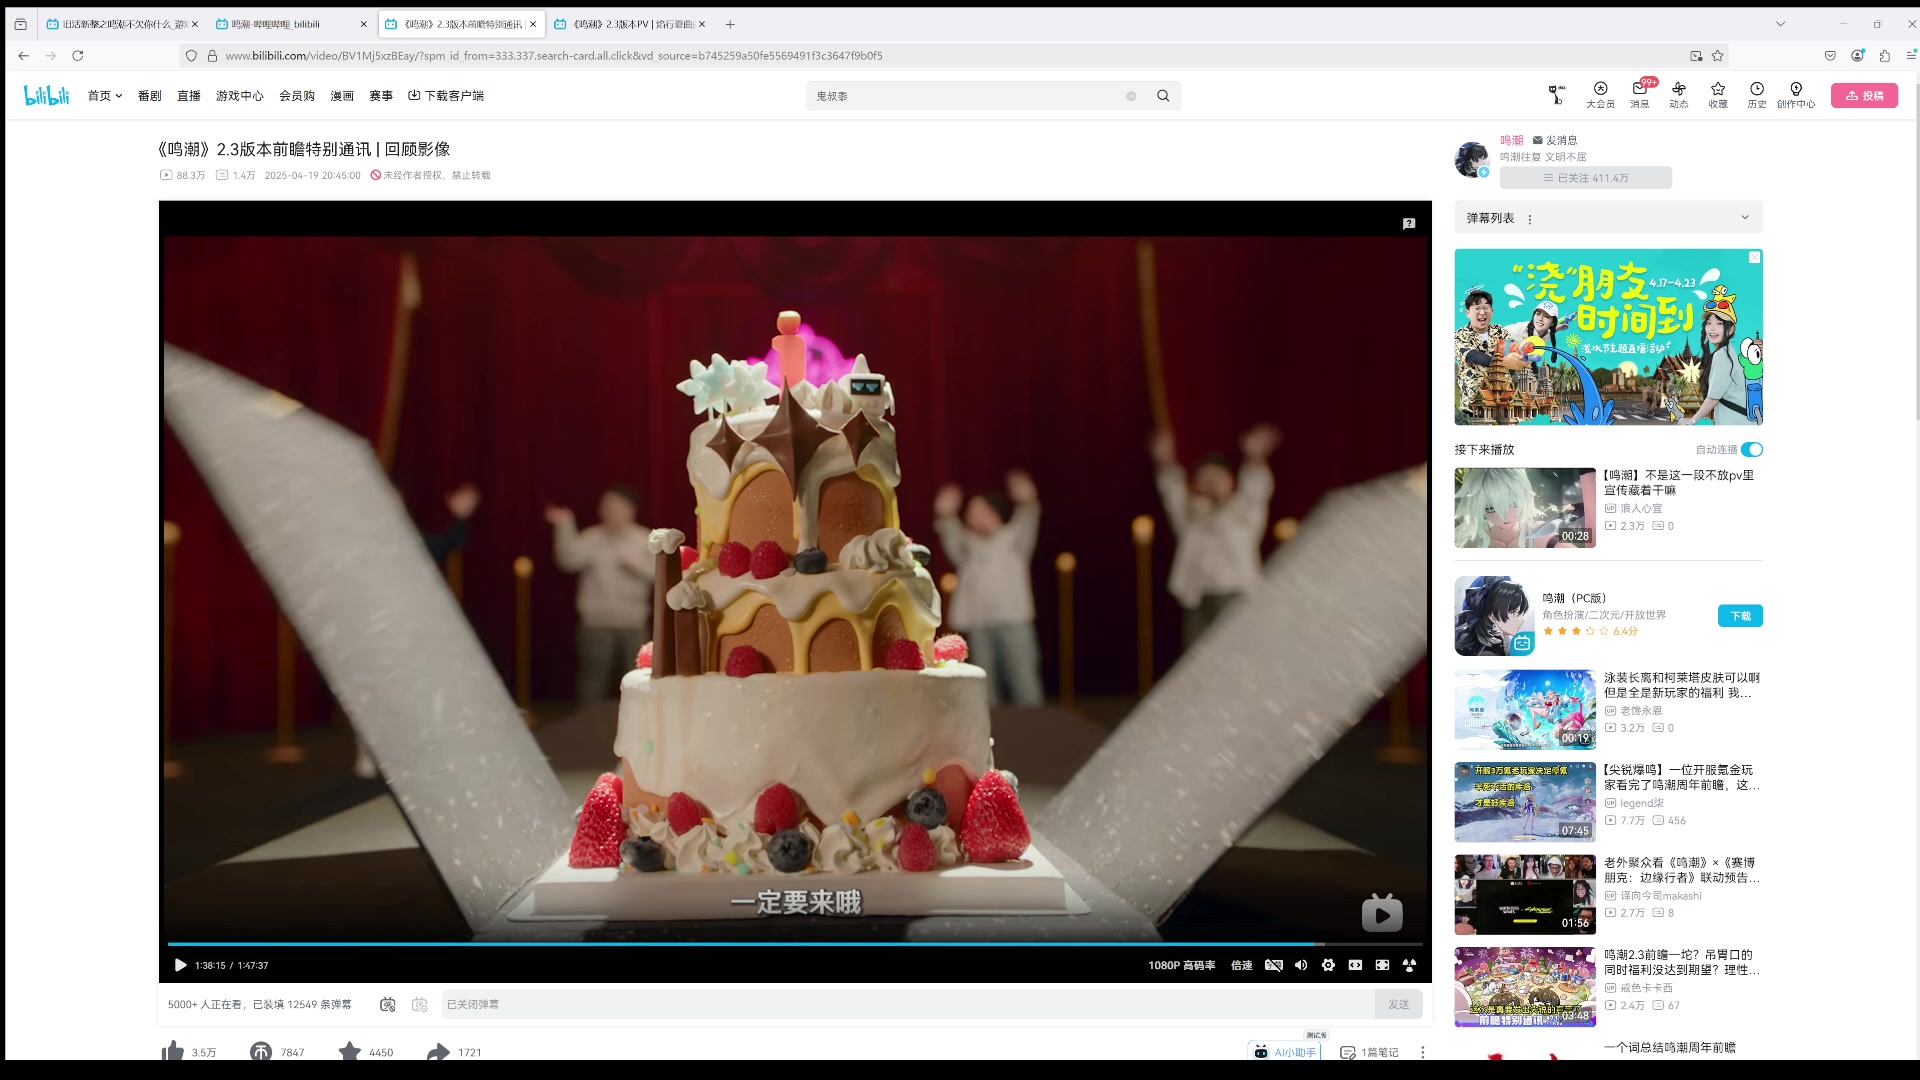This screenshot has height=1080, width=1920.
Task: Open the browser tab list dropdown arrow
Action: [1780, 24]
